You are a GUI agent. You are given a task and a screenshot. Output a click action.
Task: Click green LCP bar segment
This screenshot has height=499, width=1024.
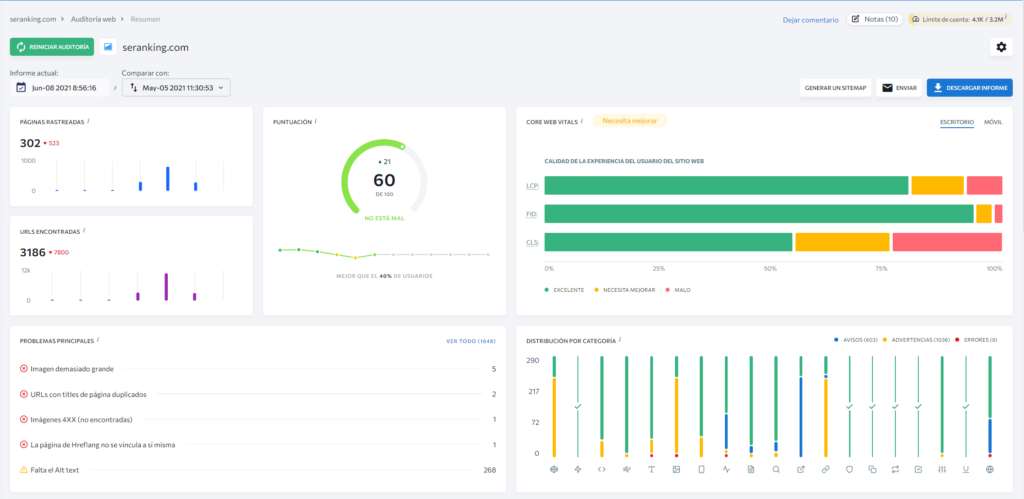click(x=726, y=185)
